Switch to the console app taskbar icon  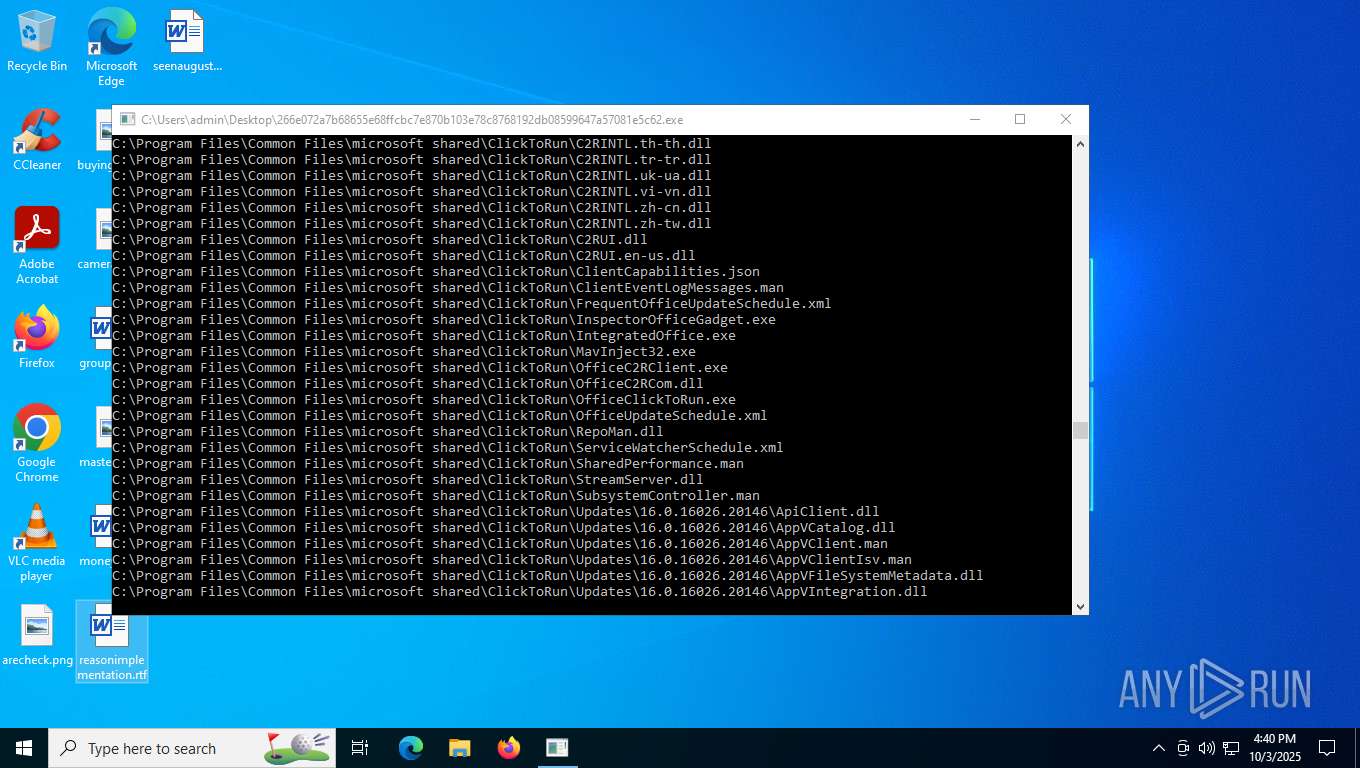[x=557, y=748]
